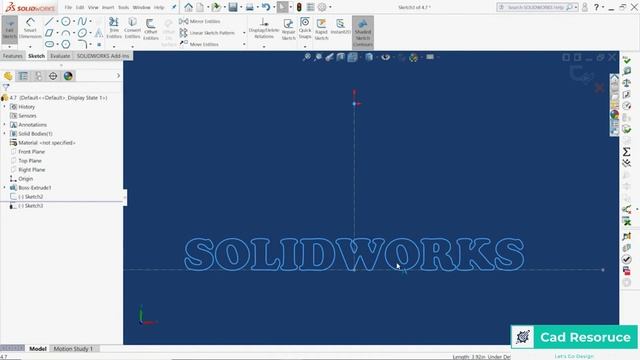The height and width of the screenshot is (360, 640).
Task: Expand the Solid Bodies(1) tree item
Action: point(5,134)
